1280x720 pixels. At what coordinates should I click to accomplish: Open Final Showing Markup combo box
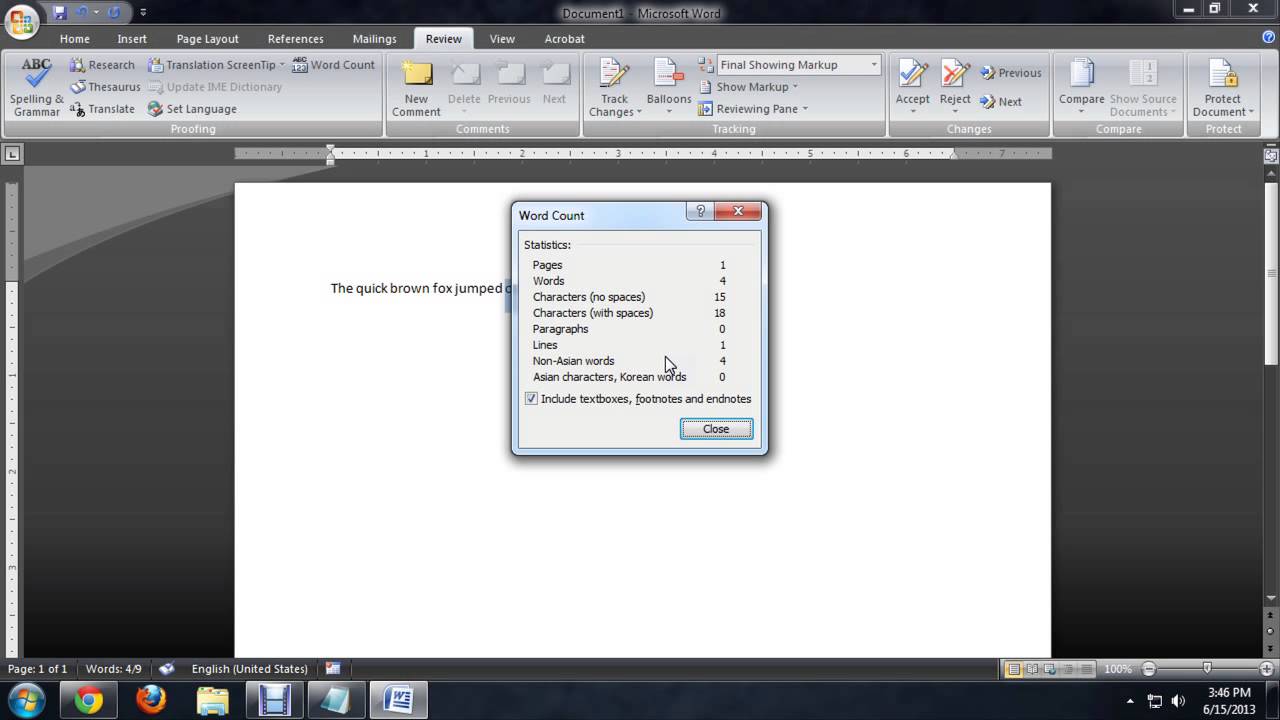coord(798,65)
